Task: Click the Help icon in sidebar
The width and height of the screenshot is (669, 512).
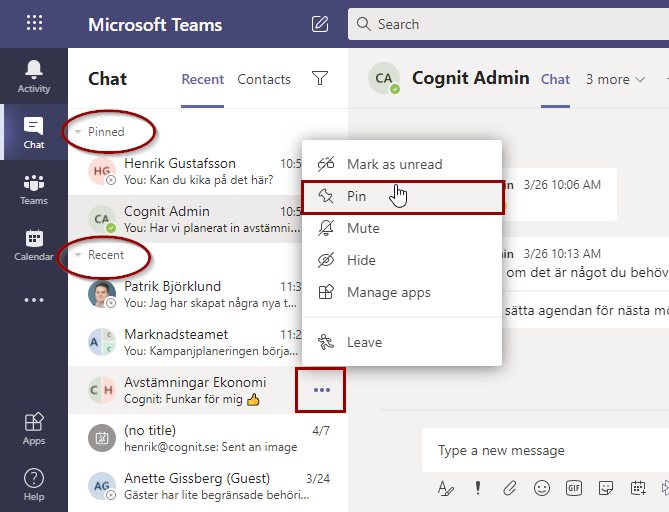Action: pos(34,484)
